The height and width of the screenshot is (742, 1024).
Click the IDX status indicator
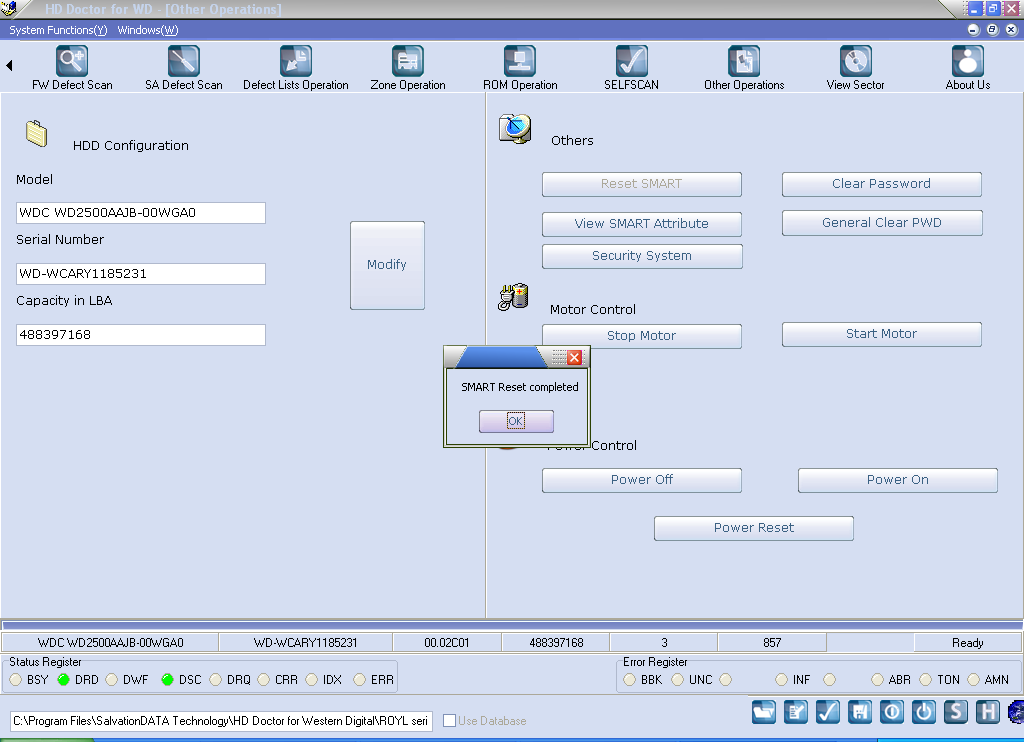point(312,680)
